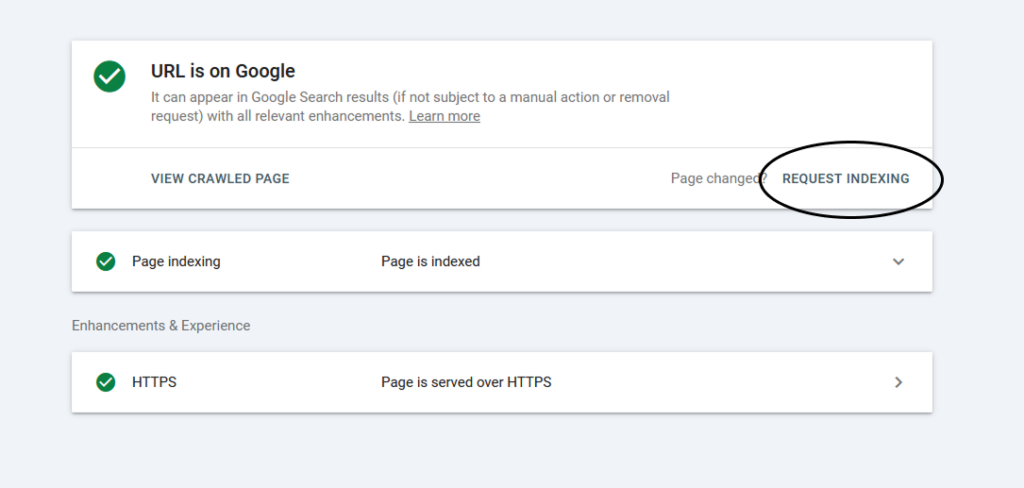Open the Learn more link
Viewport: 1024px width, 488px height.
tap(444, 116)
